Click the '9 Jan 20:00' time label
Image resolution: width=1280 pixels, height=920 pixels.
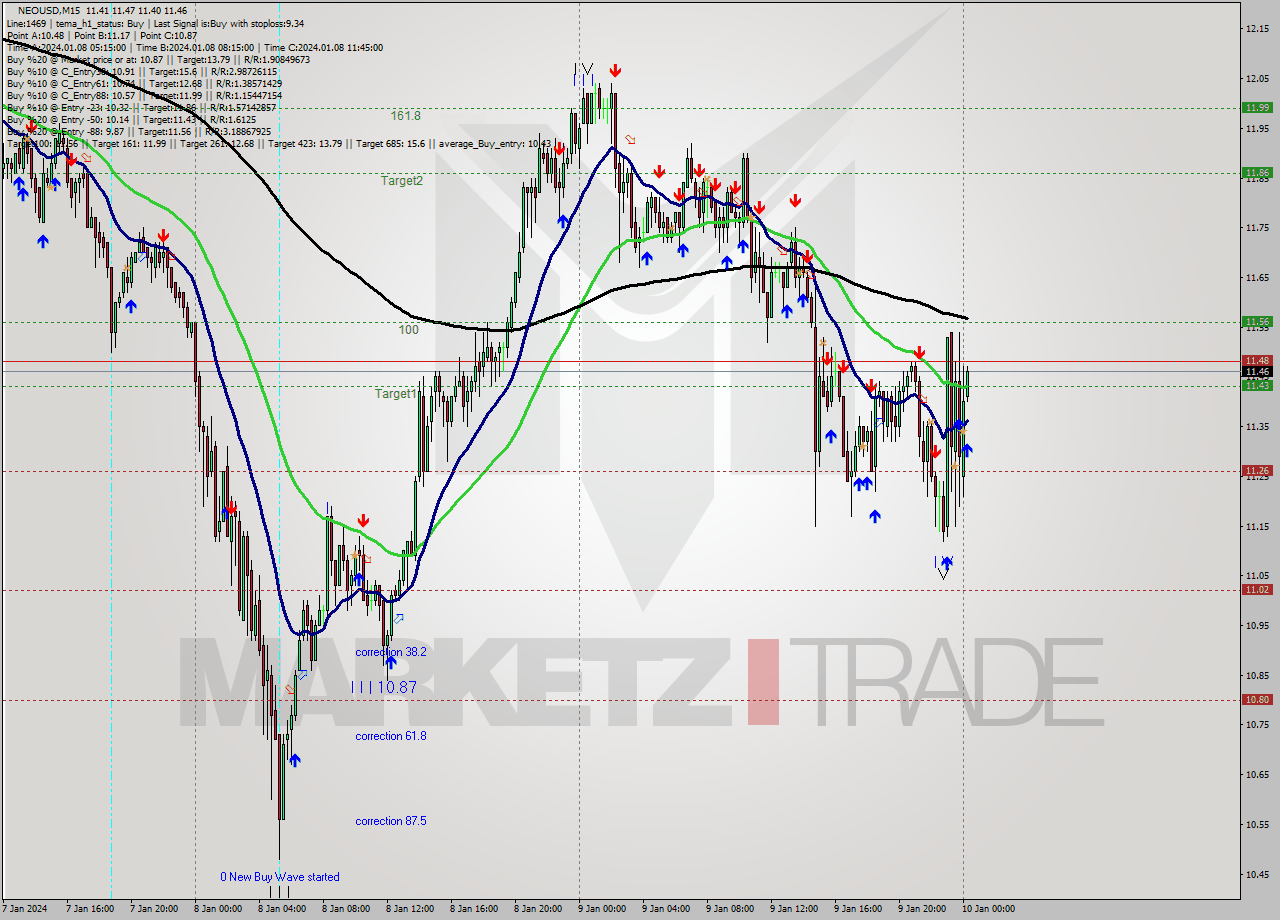921,909
